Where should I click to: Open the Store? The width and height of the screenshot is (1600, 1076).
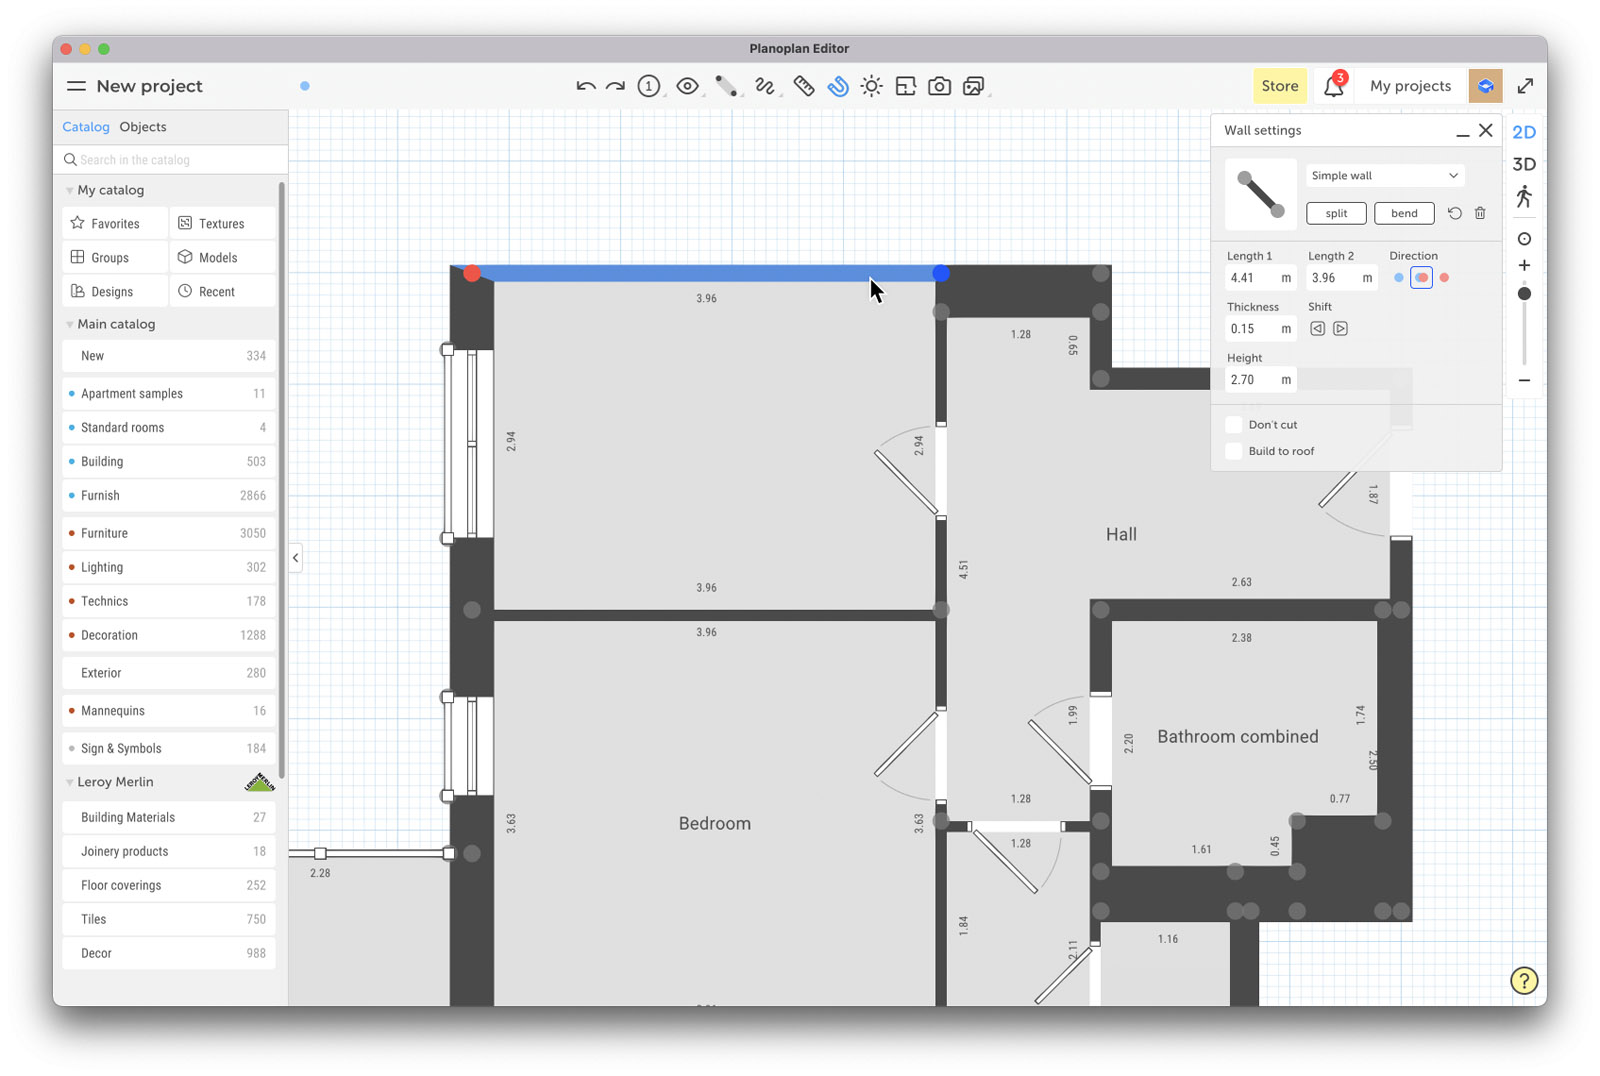pos(1280,86)
